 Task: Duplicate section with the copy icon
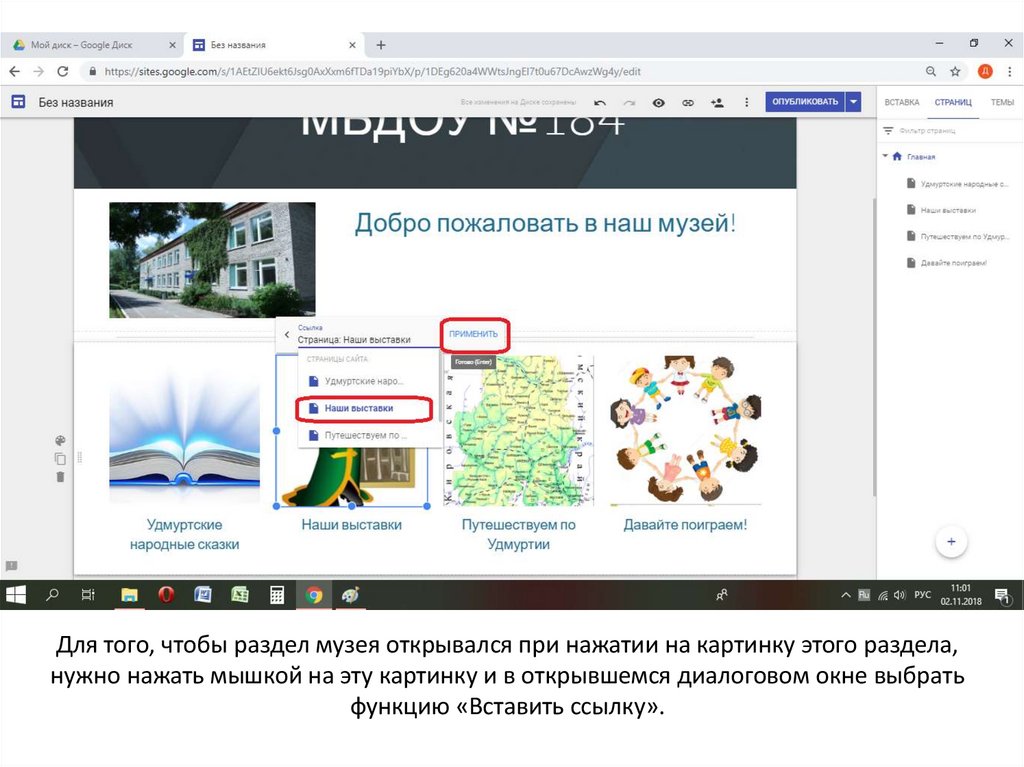pos(60,459)
